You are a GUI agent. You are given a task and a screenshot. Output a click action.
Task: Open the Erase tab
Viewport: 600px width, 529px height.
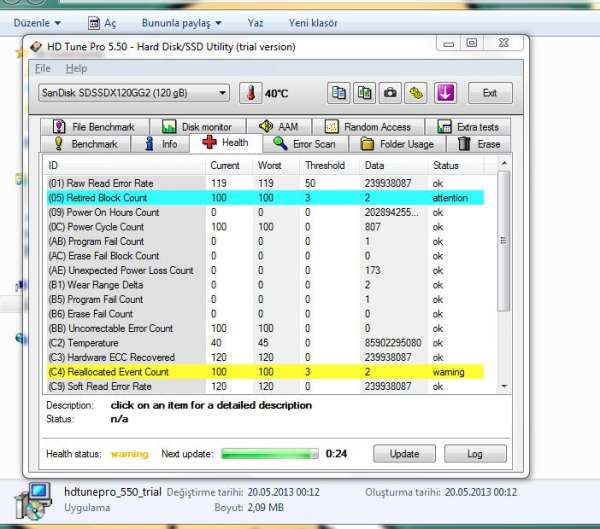479,144
